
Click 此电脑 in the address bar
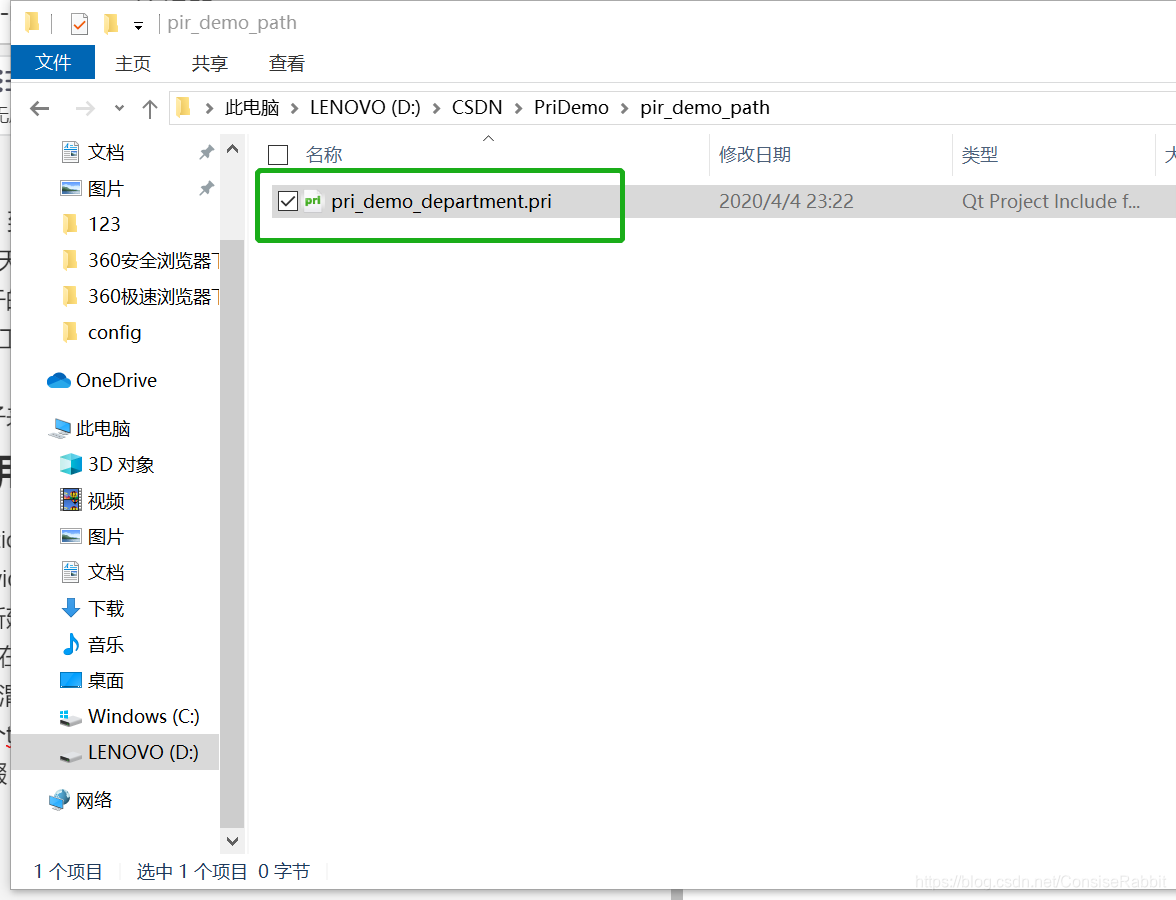click(252, 108)
